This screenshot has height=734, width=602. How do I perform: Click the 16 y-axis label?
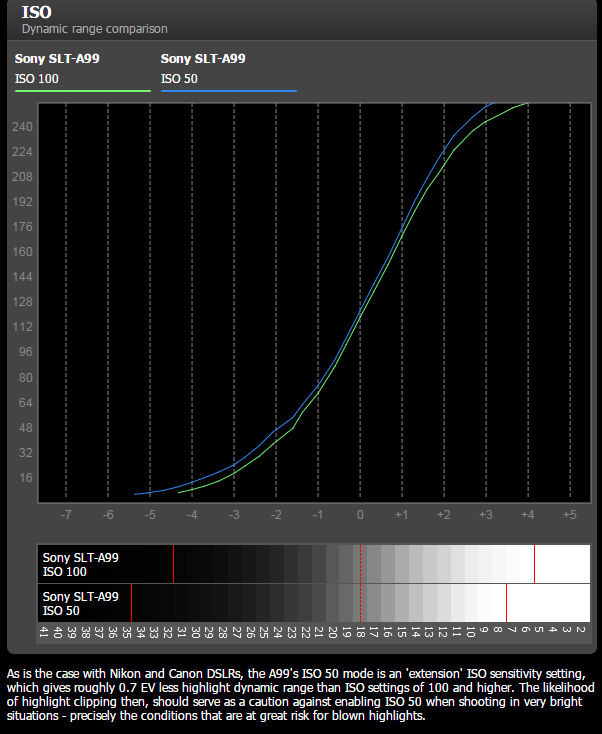coord(26,478)
